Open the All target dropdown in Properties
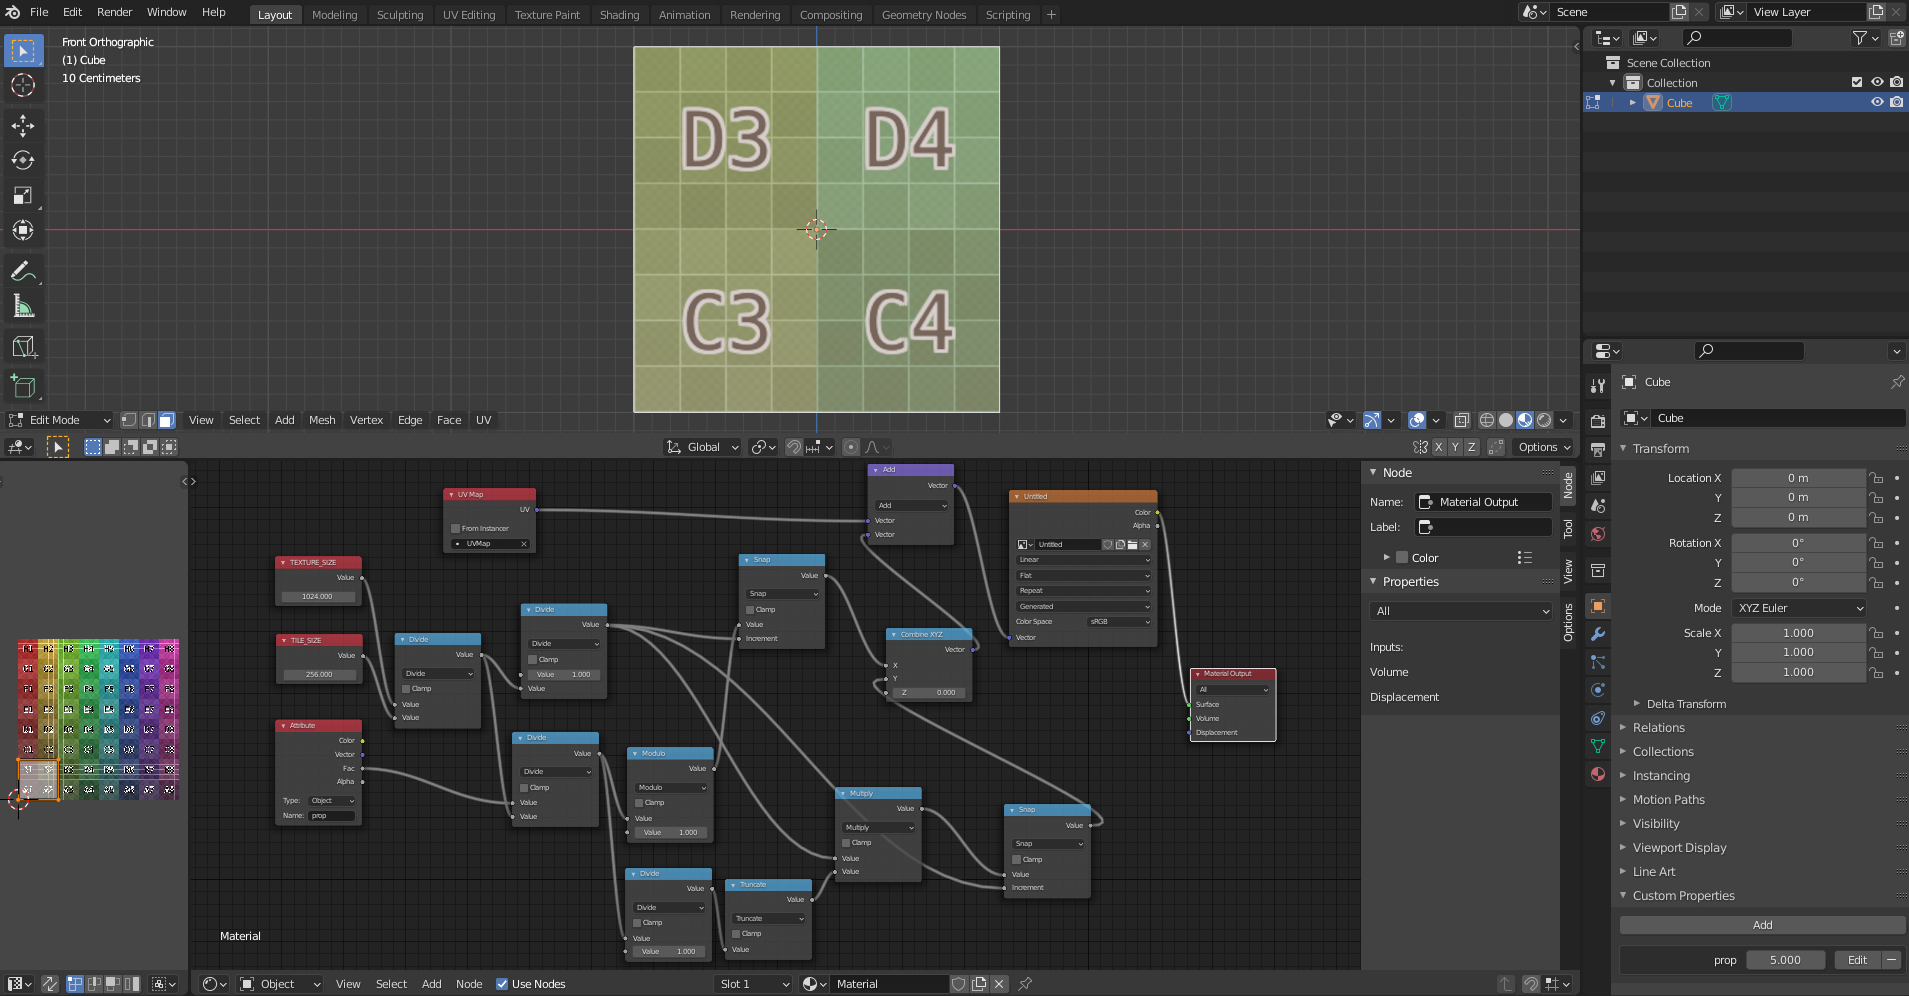1909x996 pixels. [1461, 611]
